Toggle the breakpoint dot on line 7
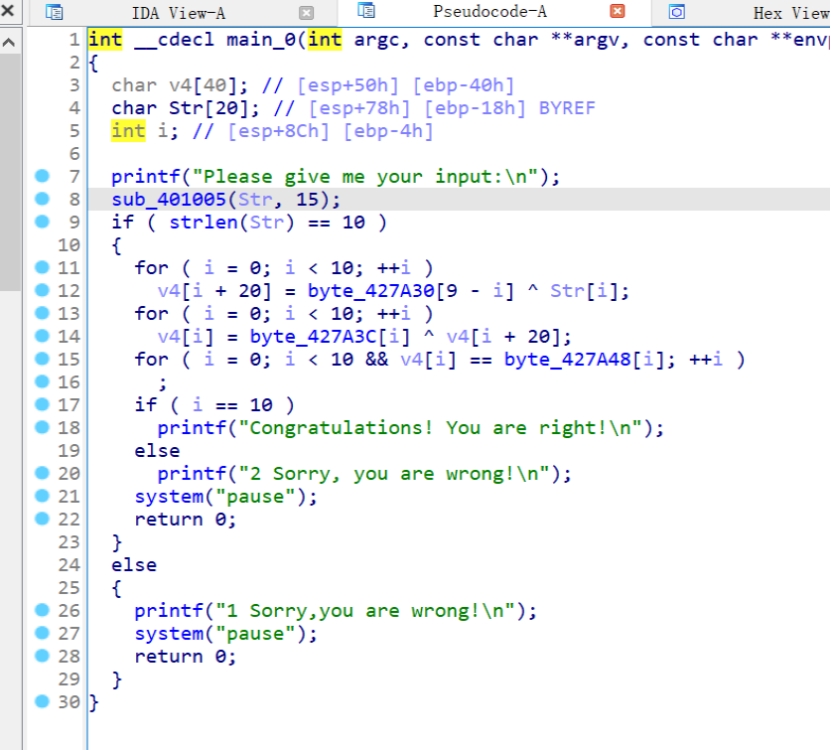Image resolution: width=831 pixels, height=750 pixels. point(42,176)
